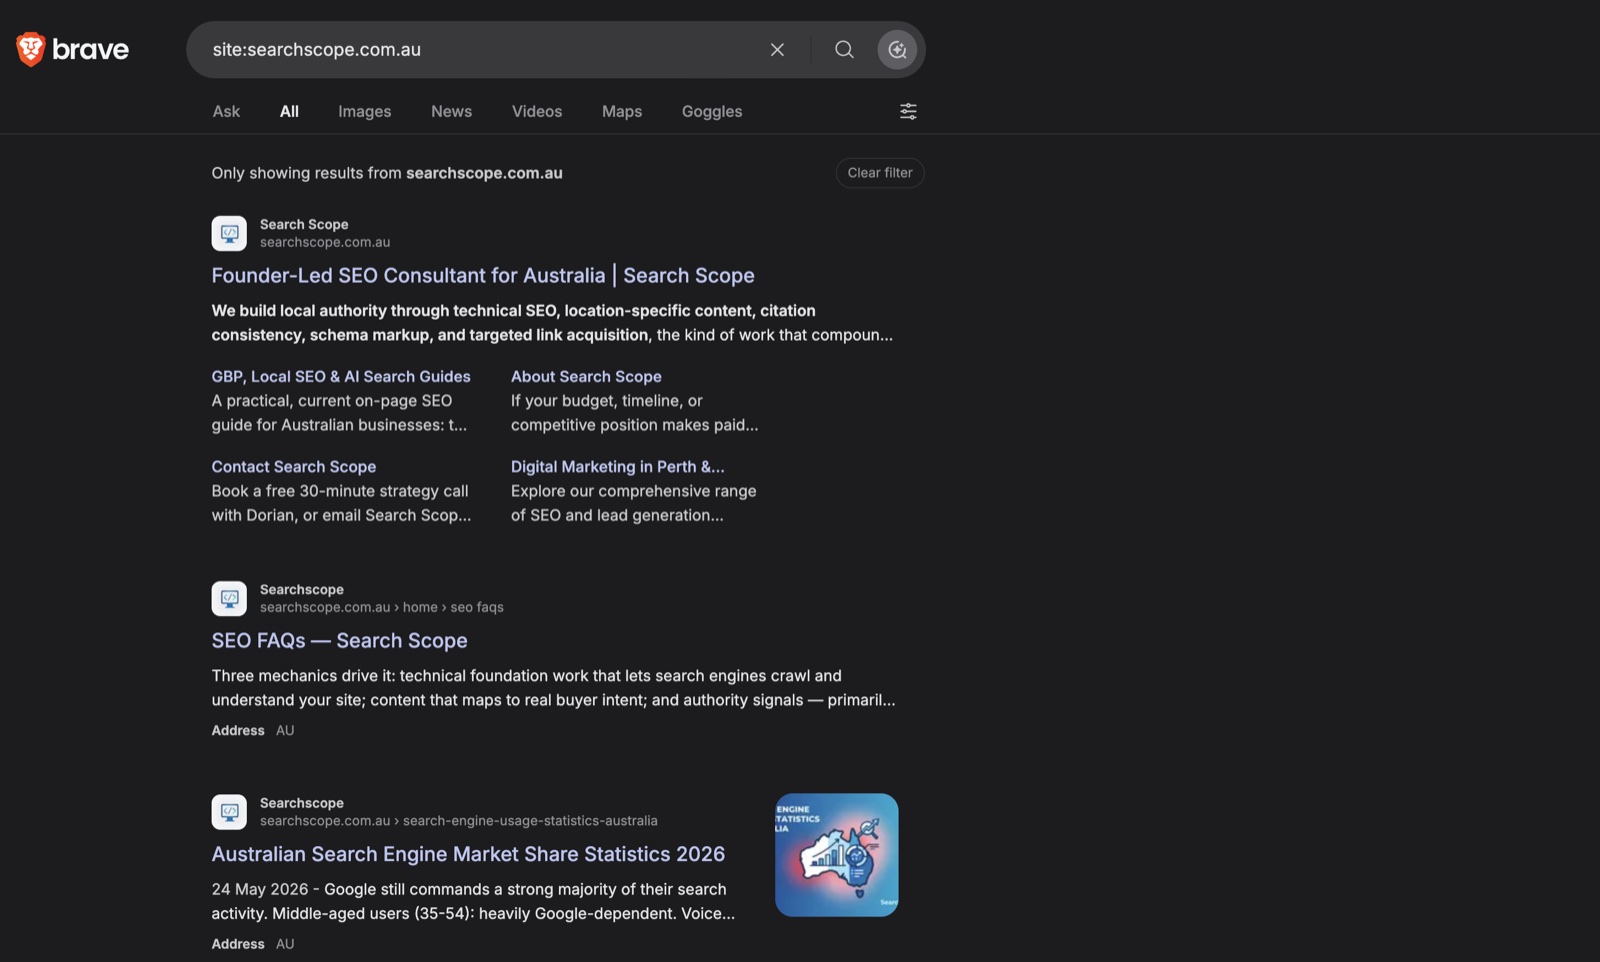
Task: Click the Australia map statistics thumbnail
Action: tap(837, 855)
